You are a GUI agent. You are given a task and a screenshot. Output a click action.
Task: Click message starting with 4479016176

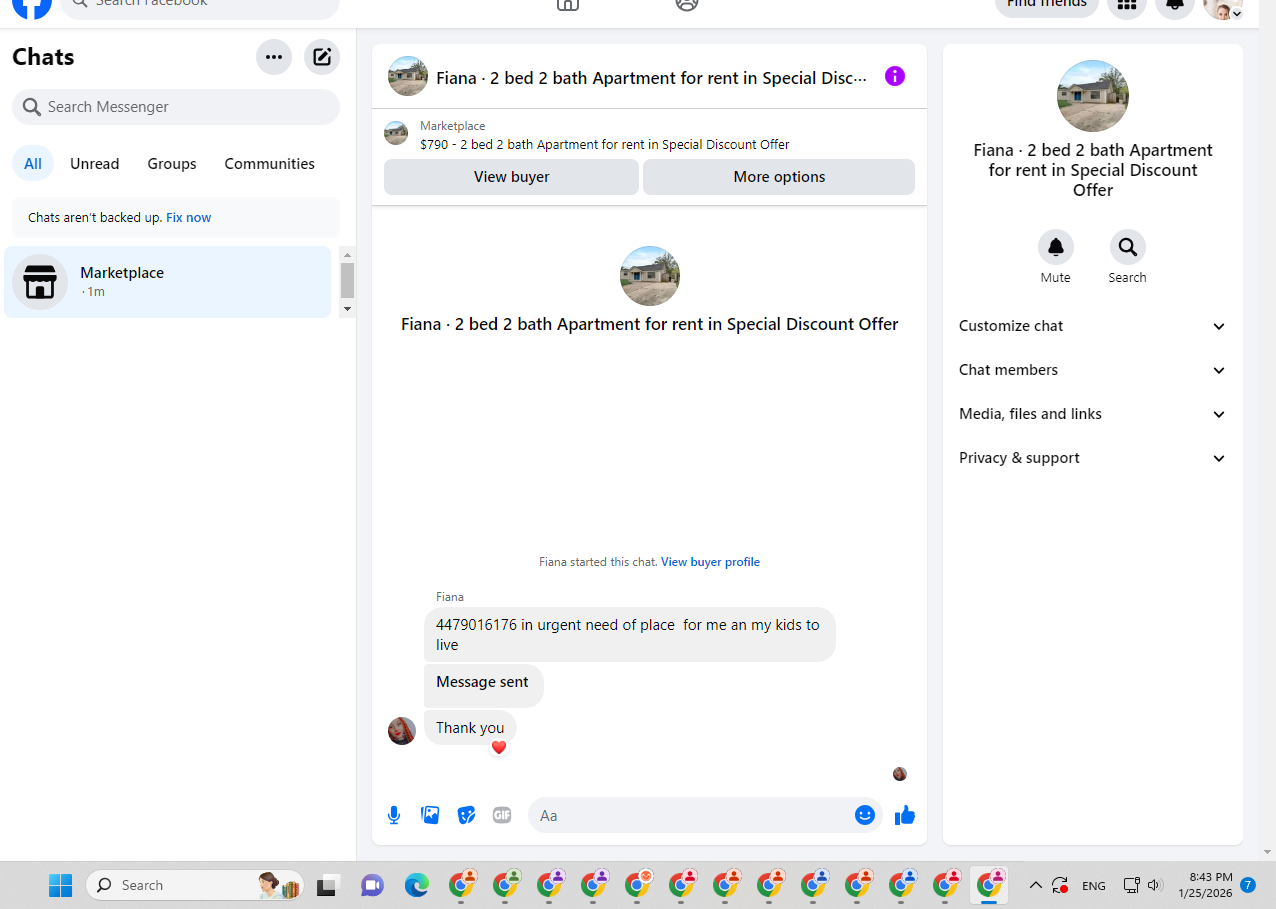pos(629,634)
